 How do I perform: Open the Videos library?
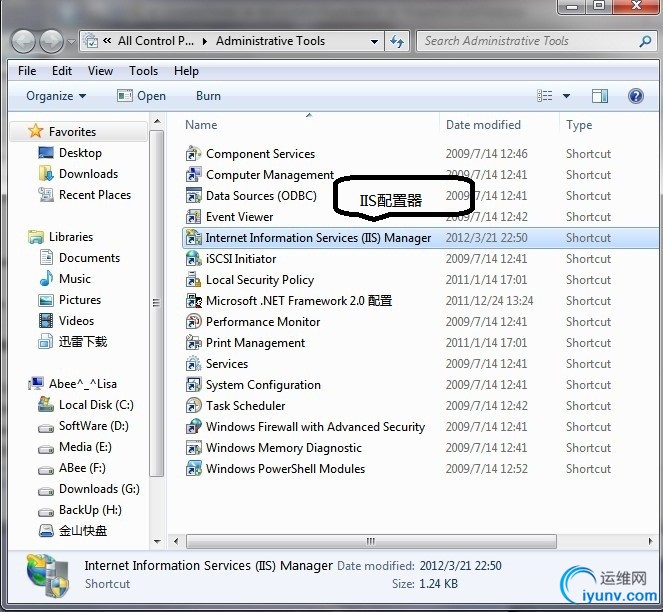click(76, 321)
